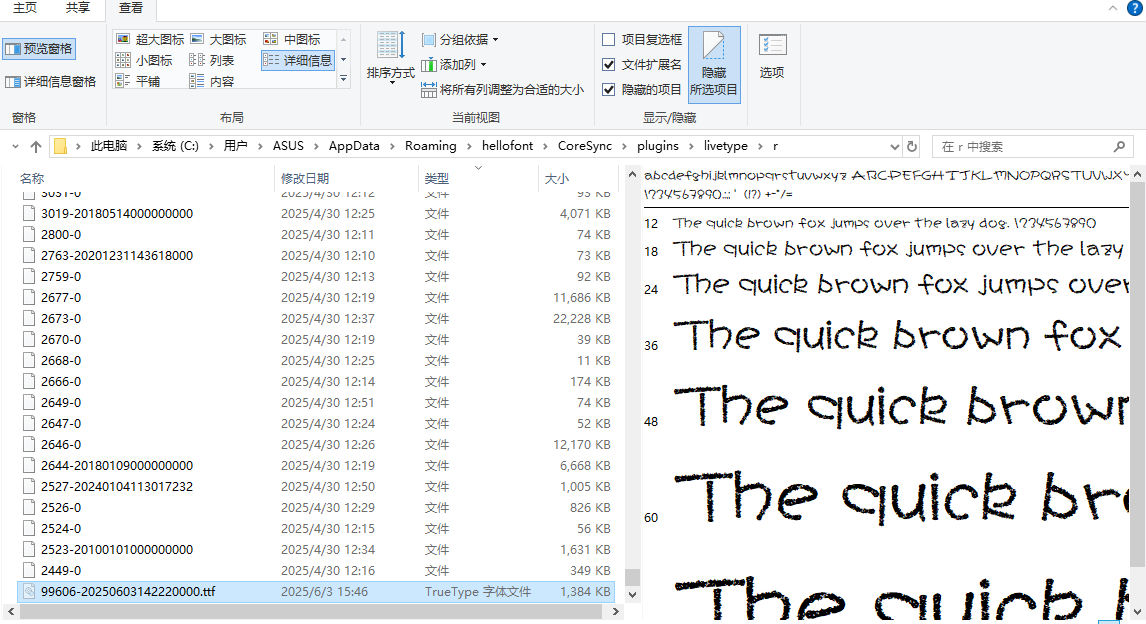
Task: Go up one folder level
Action: pyautogui.click(x=36, y=146)
